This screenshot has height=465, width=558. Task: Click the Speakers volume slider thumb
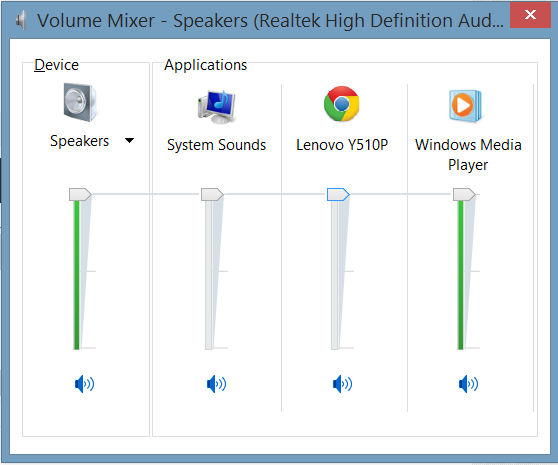point(80,195)
